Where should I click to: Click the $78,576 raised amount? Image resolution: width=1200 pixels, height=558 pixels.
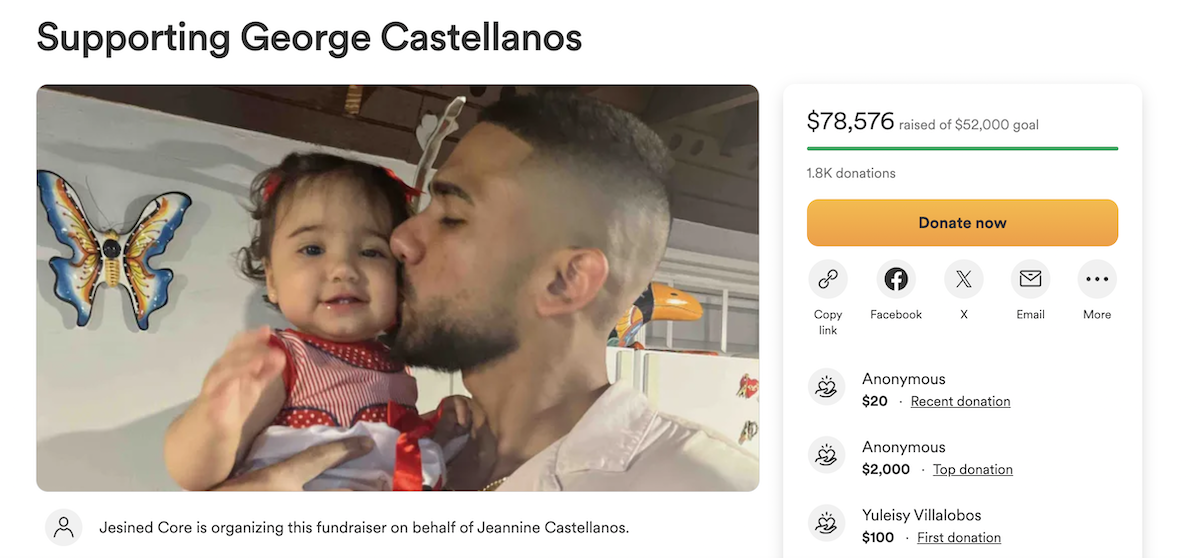point(850,122)
